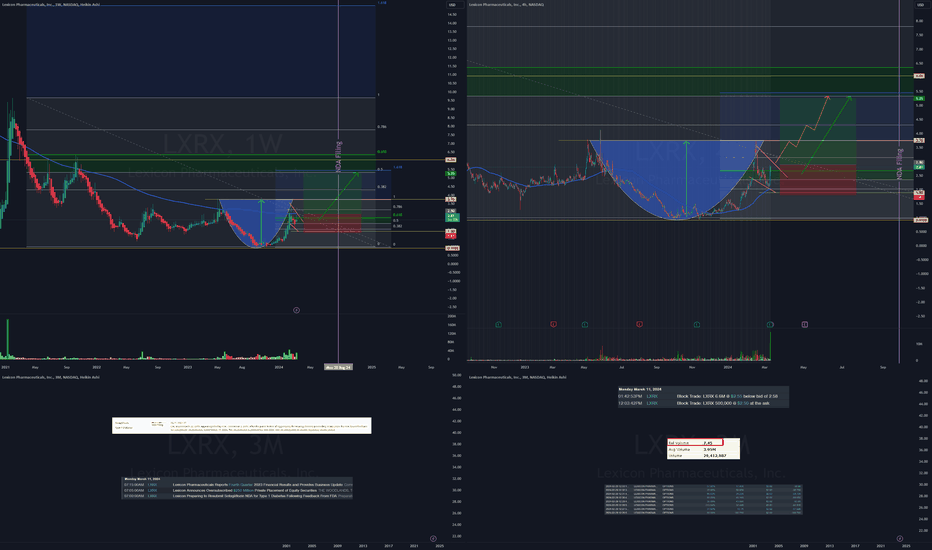Click the Block Trade 500,000 at the ask row

click(x=703, y=403)
